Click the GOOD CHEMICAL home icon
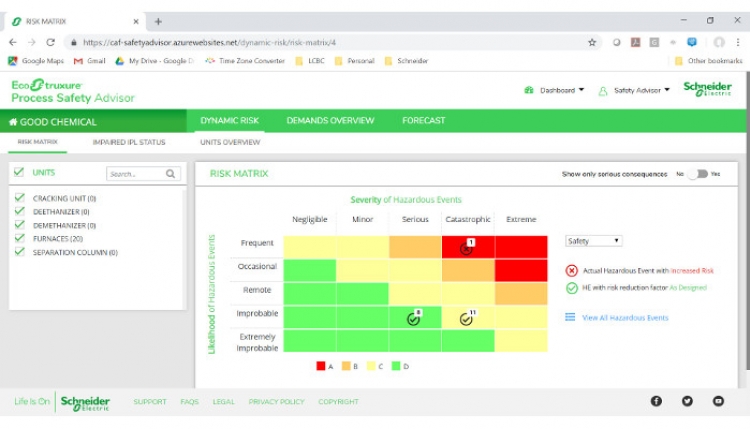Image resolution: width=750 pixels, height=429 pixels. (13, 122)
